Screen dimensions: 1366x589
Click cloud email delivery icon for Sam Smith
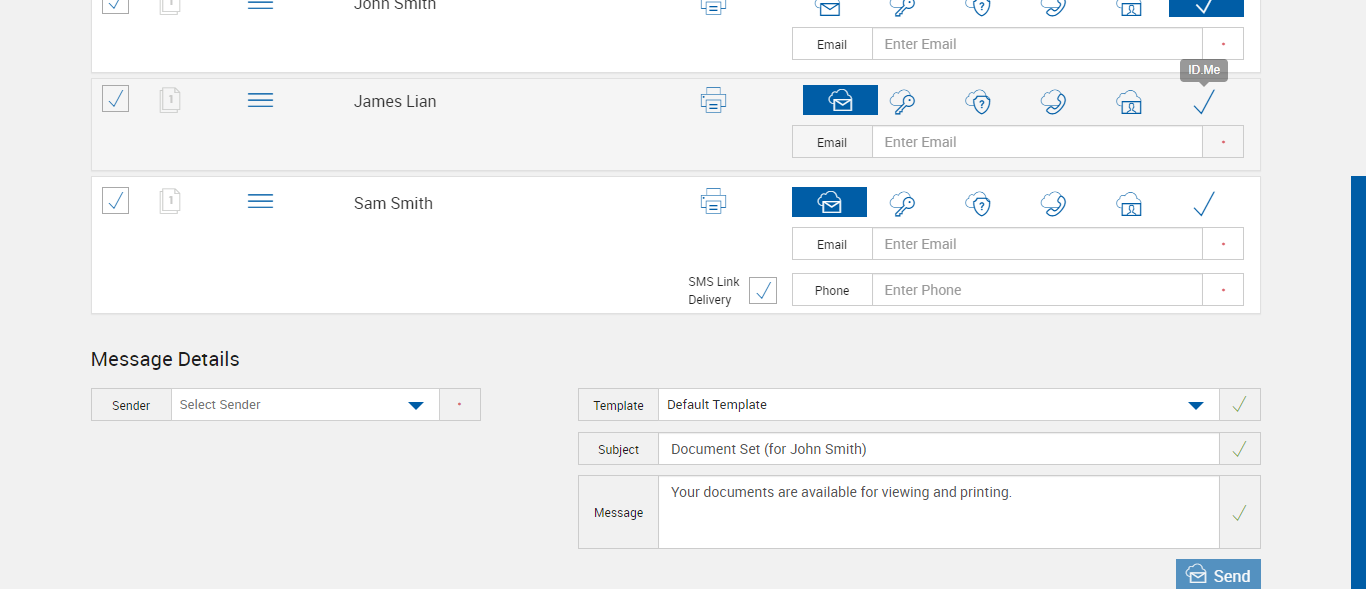829,202
